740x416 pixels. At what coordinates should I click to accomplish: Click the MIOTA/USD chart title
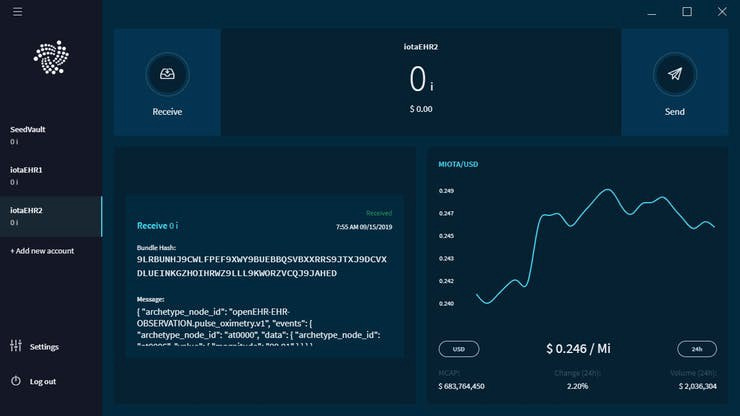pyautogui.click(x=458, y=164)
